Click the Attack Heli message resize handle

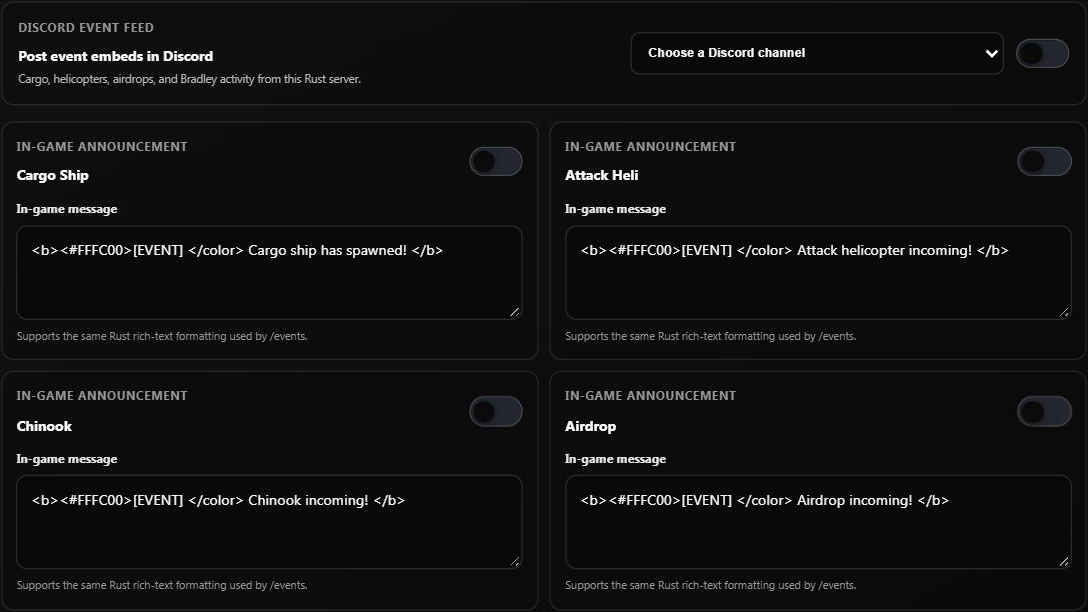click(1064, 312)
